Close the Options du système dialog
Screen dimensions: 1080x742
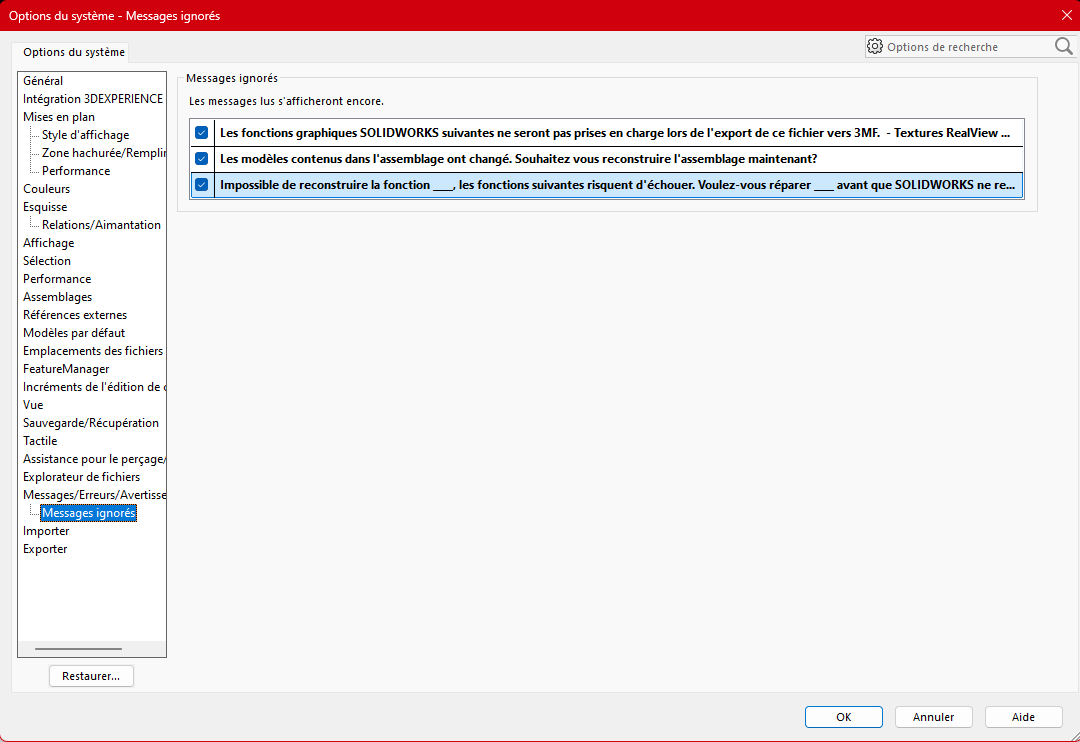coord(1066,15)
